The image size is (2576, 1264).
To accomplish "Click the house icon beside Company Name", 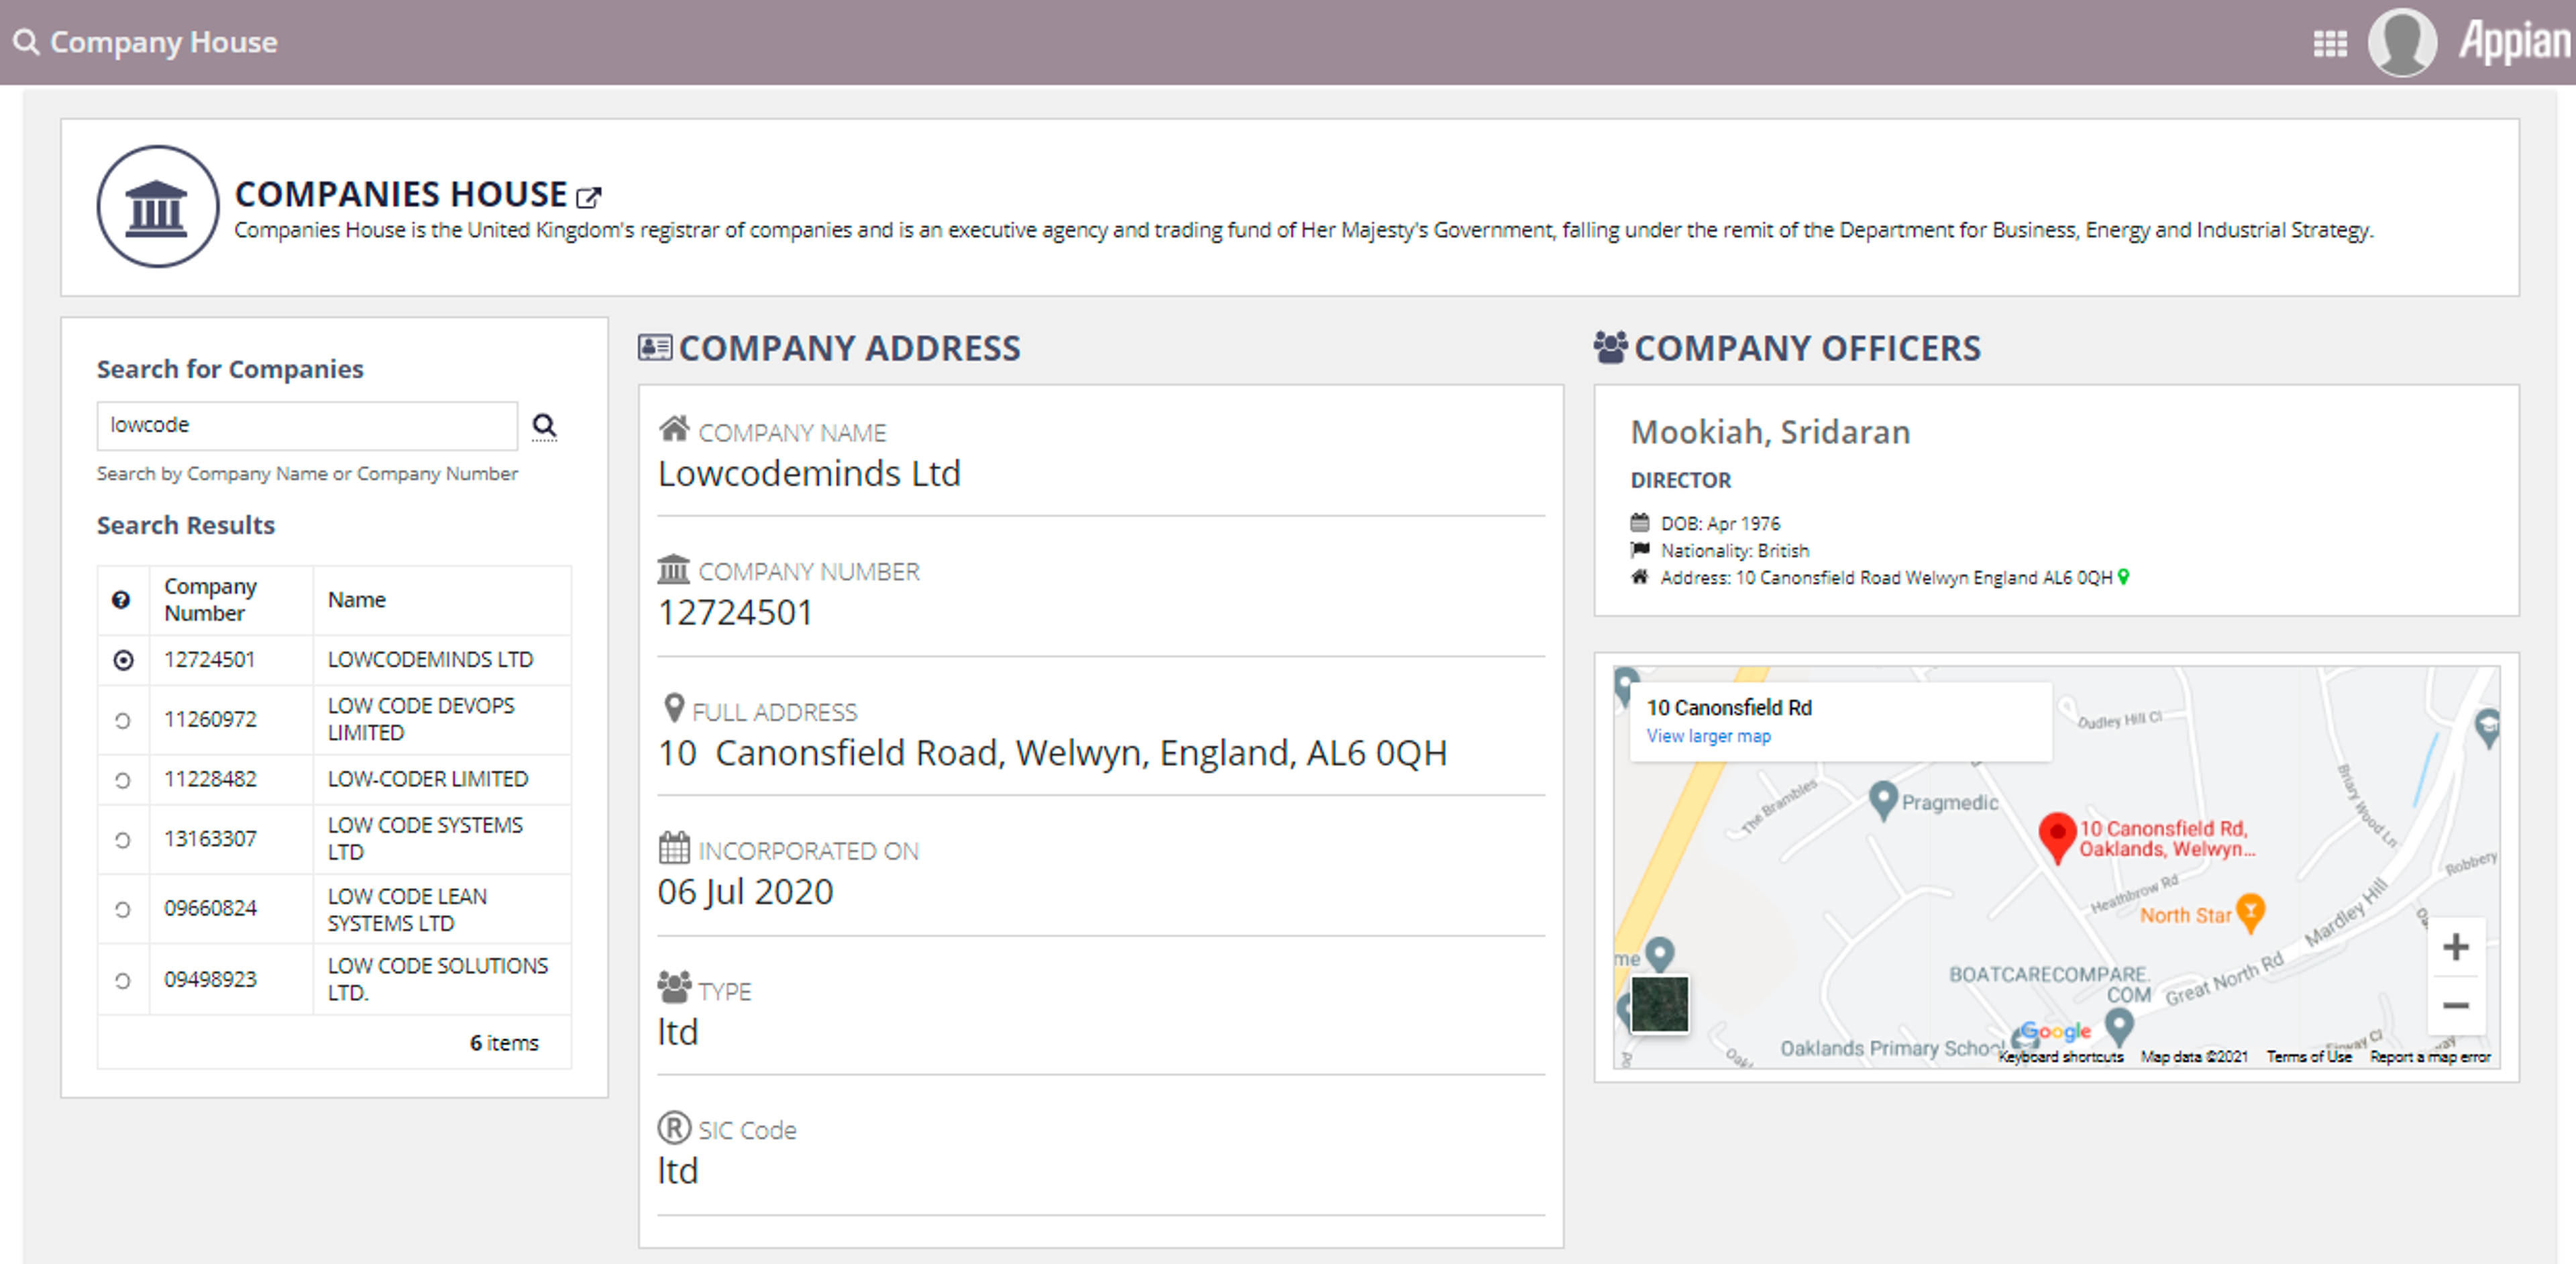I will click(674, 429).
